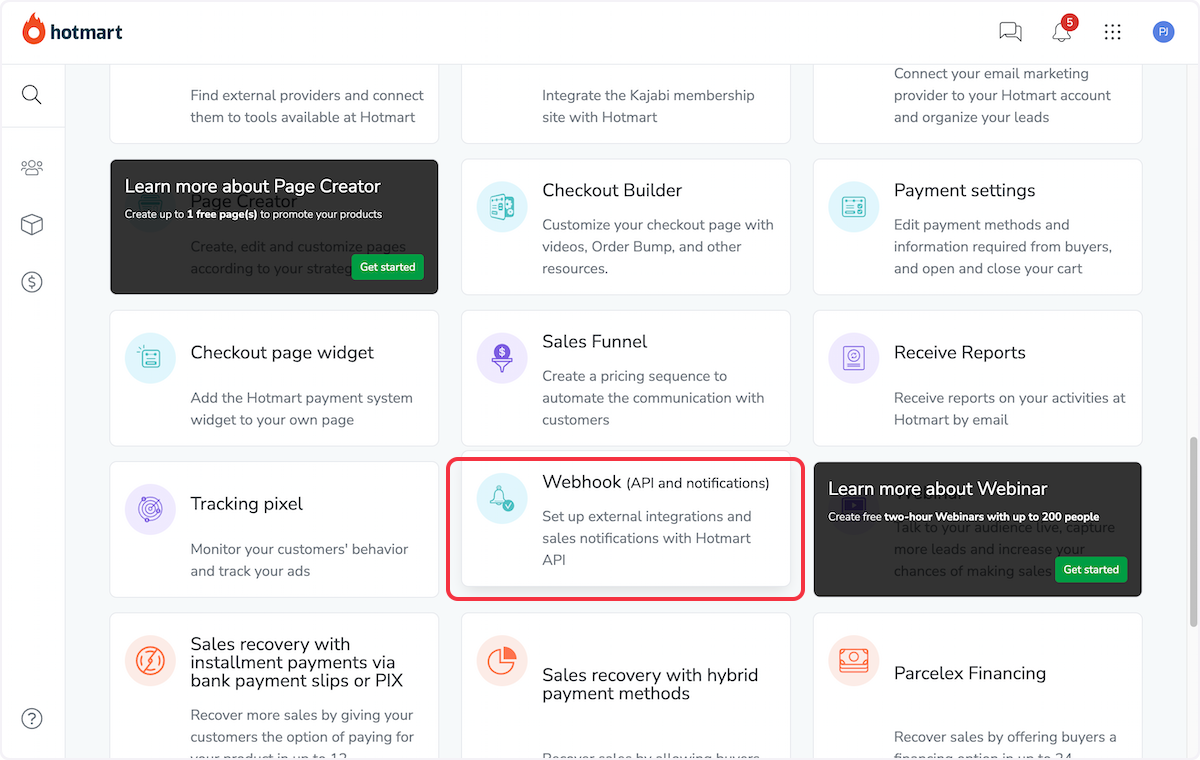Open Sales recovery with installment payments title
This screenshot has width=1200, height=760.
pyautogui.click(x=297, y=662)
